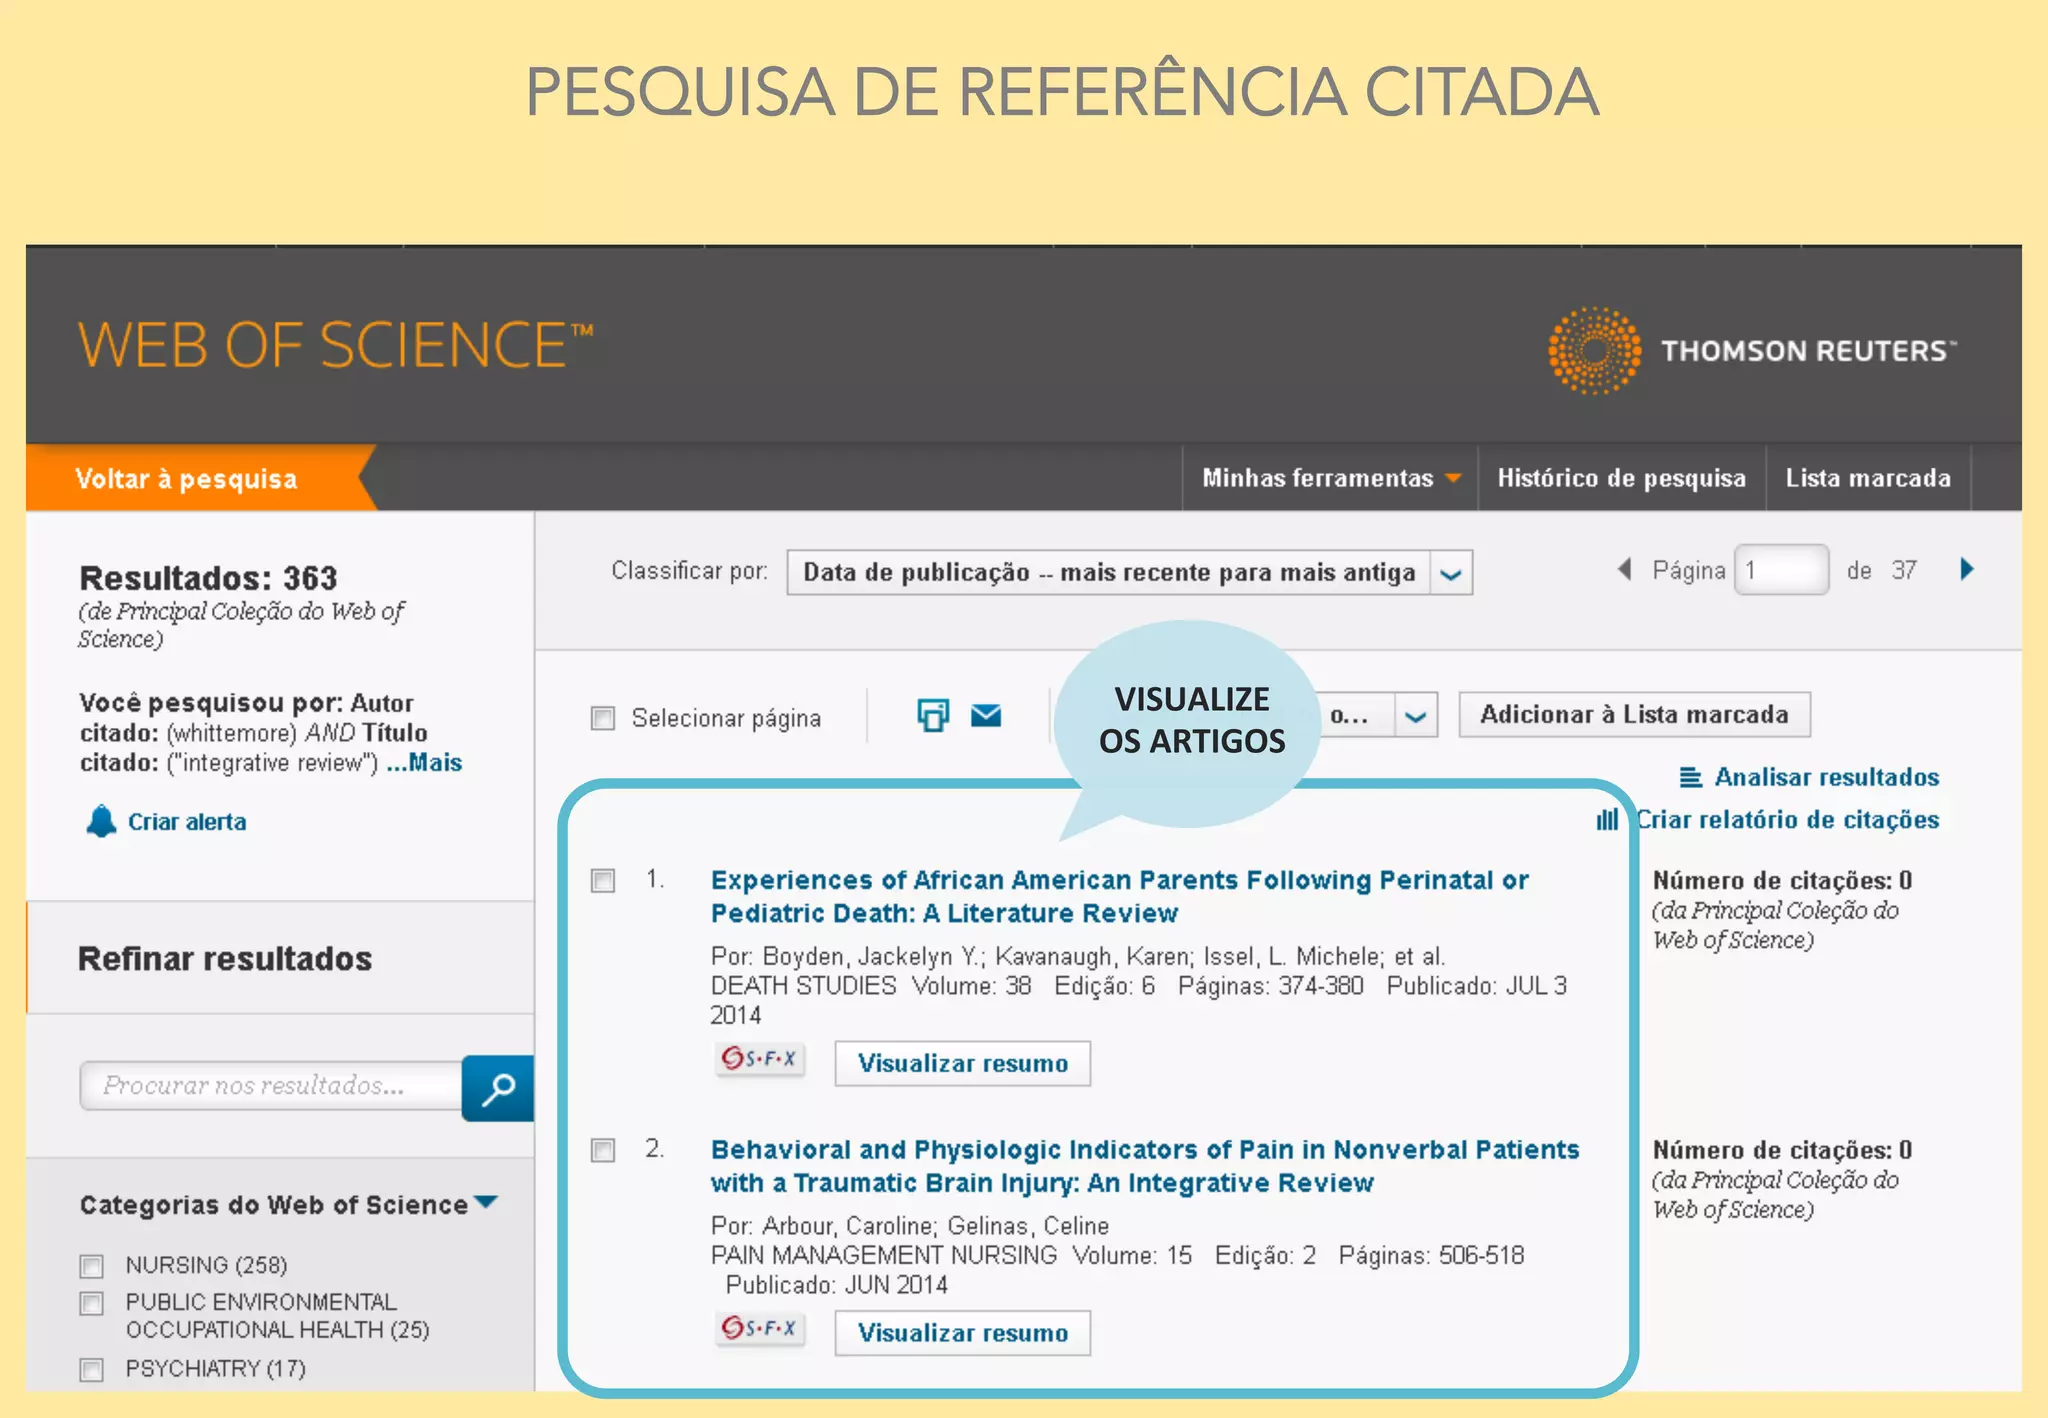Click total page count '37'
2048x1418 pixels.
tap(1904, 570)
